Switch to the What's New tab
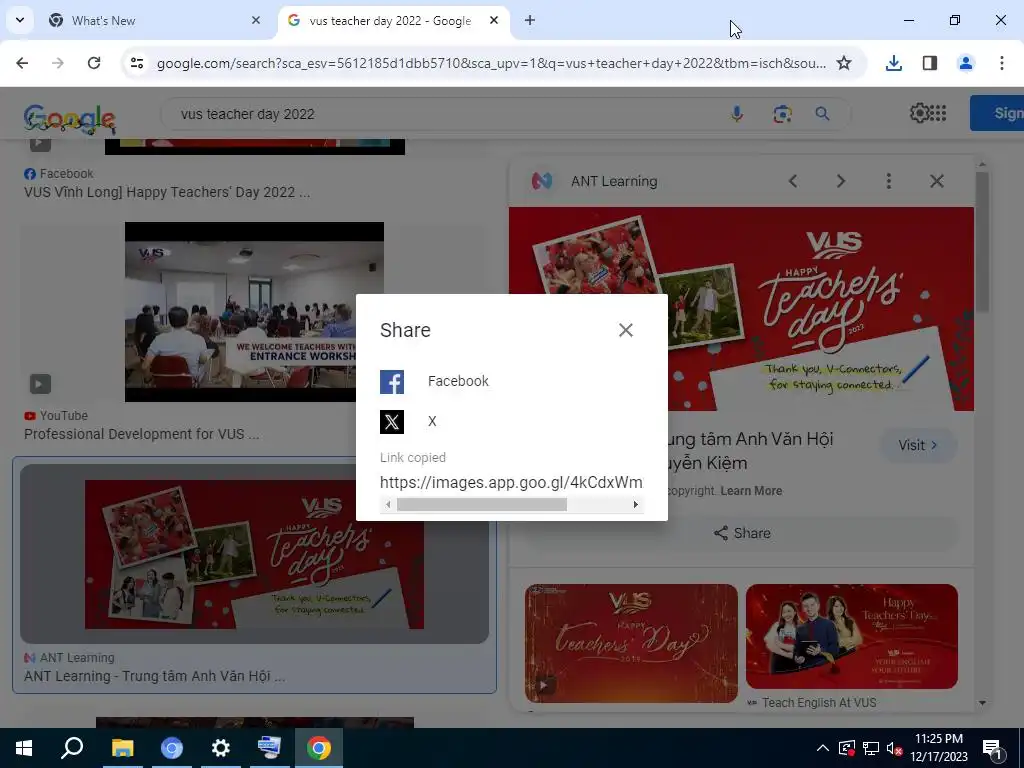Image resolution: width=1024 pixels, height=768 pixels. (x=153, y=21)
